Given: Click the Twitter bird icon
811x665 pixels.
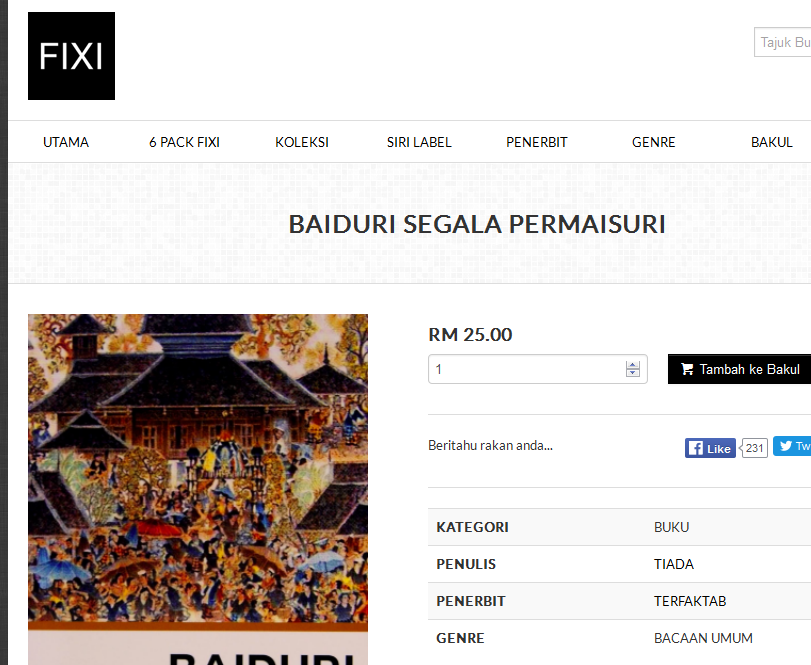Looking at the screenshot, I should [x=786, y=446].
